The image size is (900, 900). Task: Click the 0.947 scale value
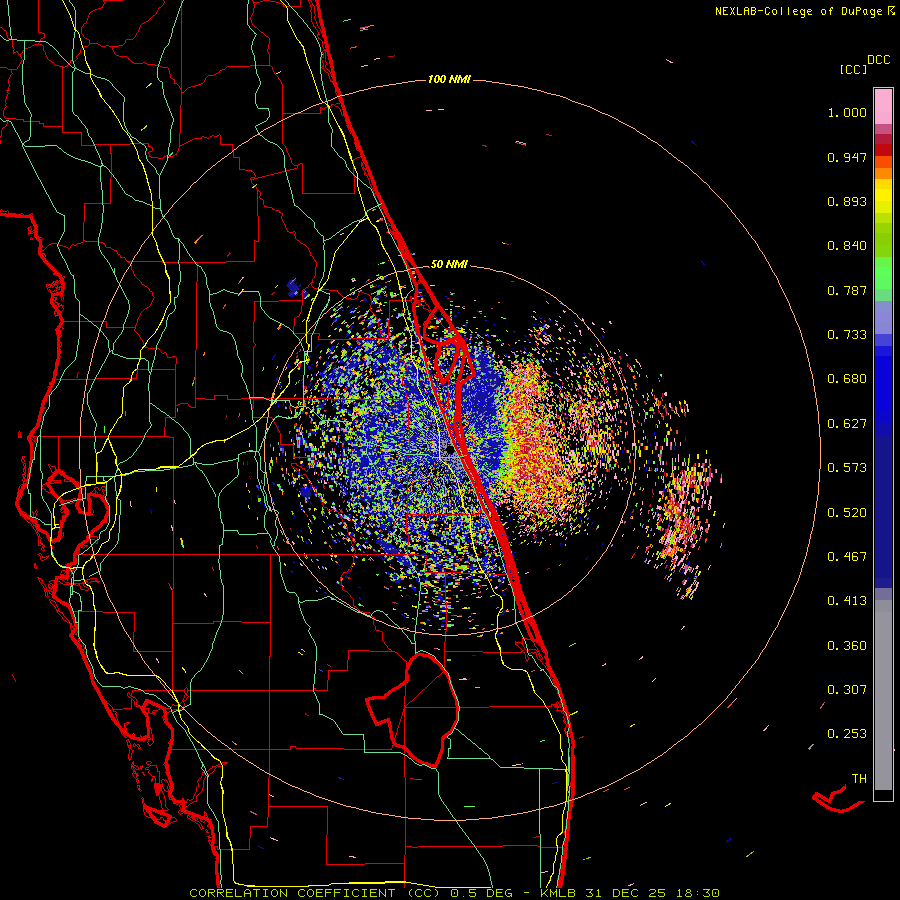click(x=847, y=157)
